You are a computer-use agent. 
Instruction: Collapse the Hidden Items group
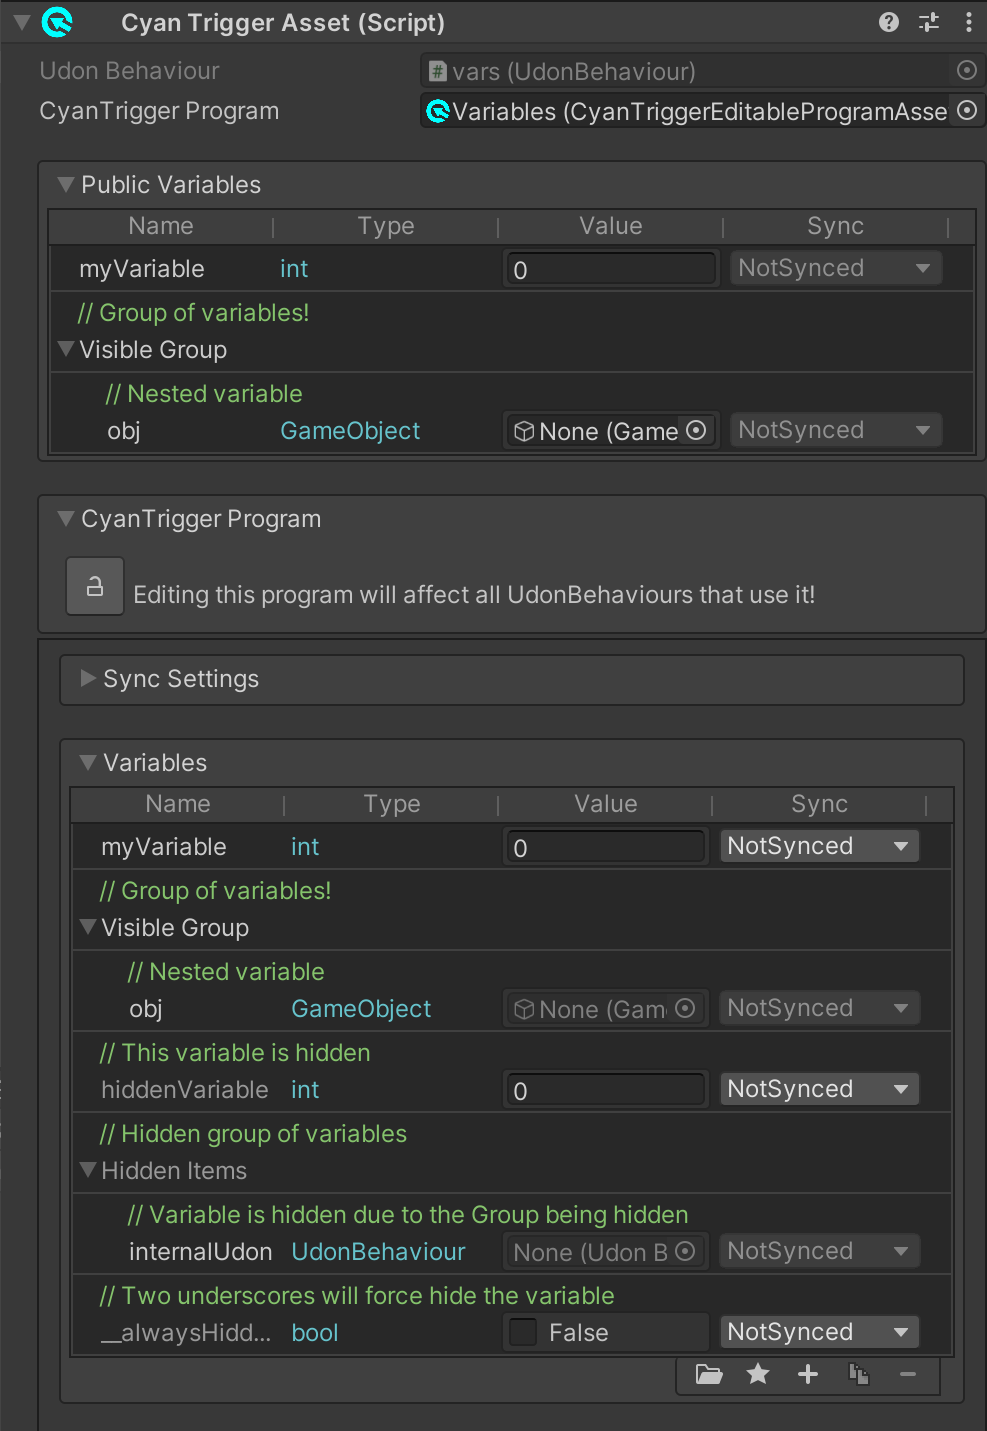[88, 1169]
